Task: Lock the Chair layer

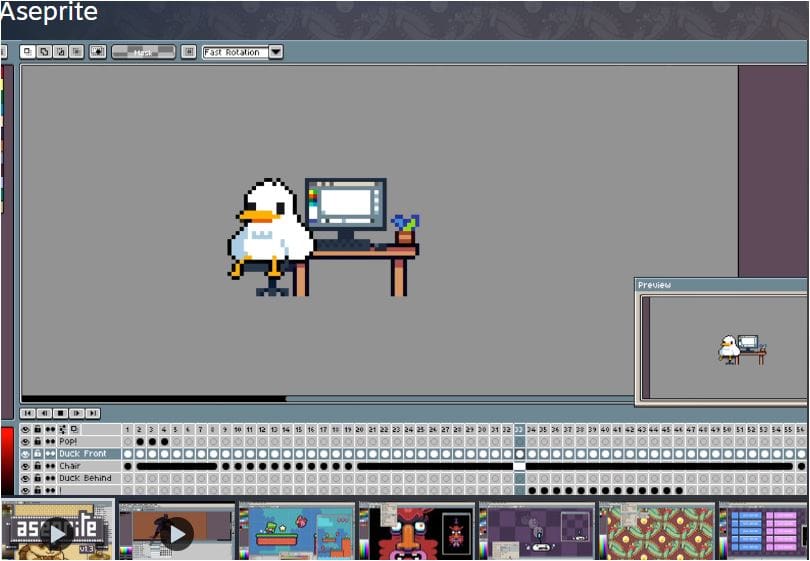Action: (x=37, y=466)
